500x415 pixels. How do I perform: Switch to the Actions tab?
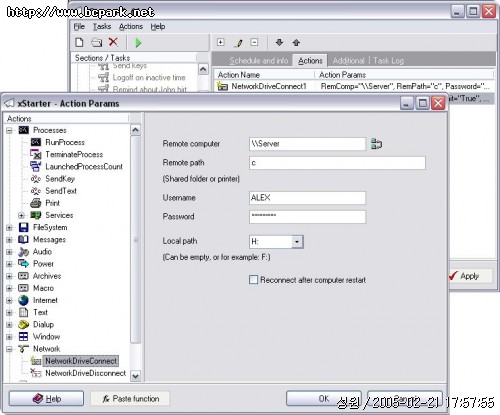coord(310,61)
